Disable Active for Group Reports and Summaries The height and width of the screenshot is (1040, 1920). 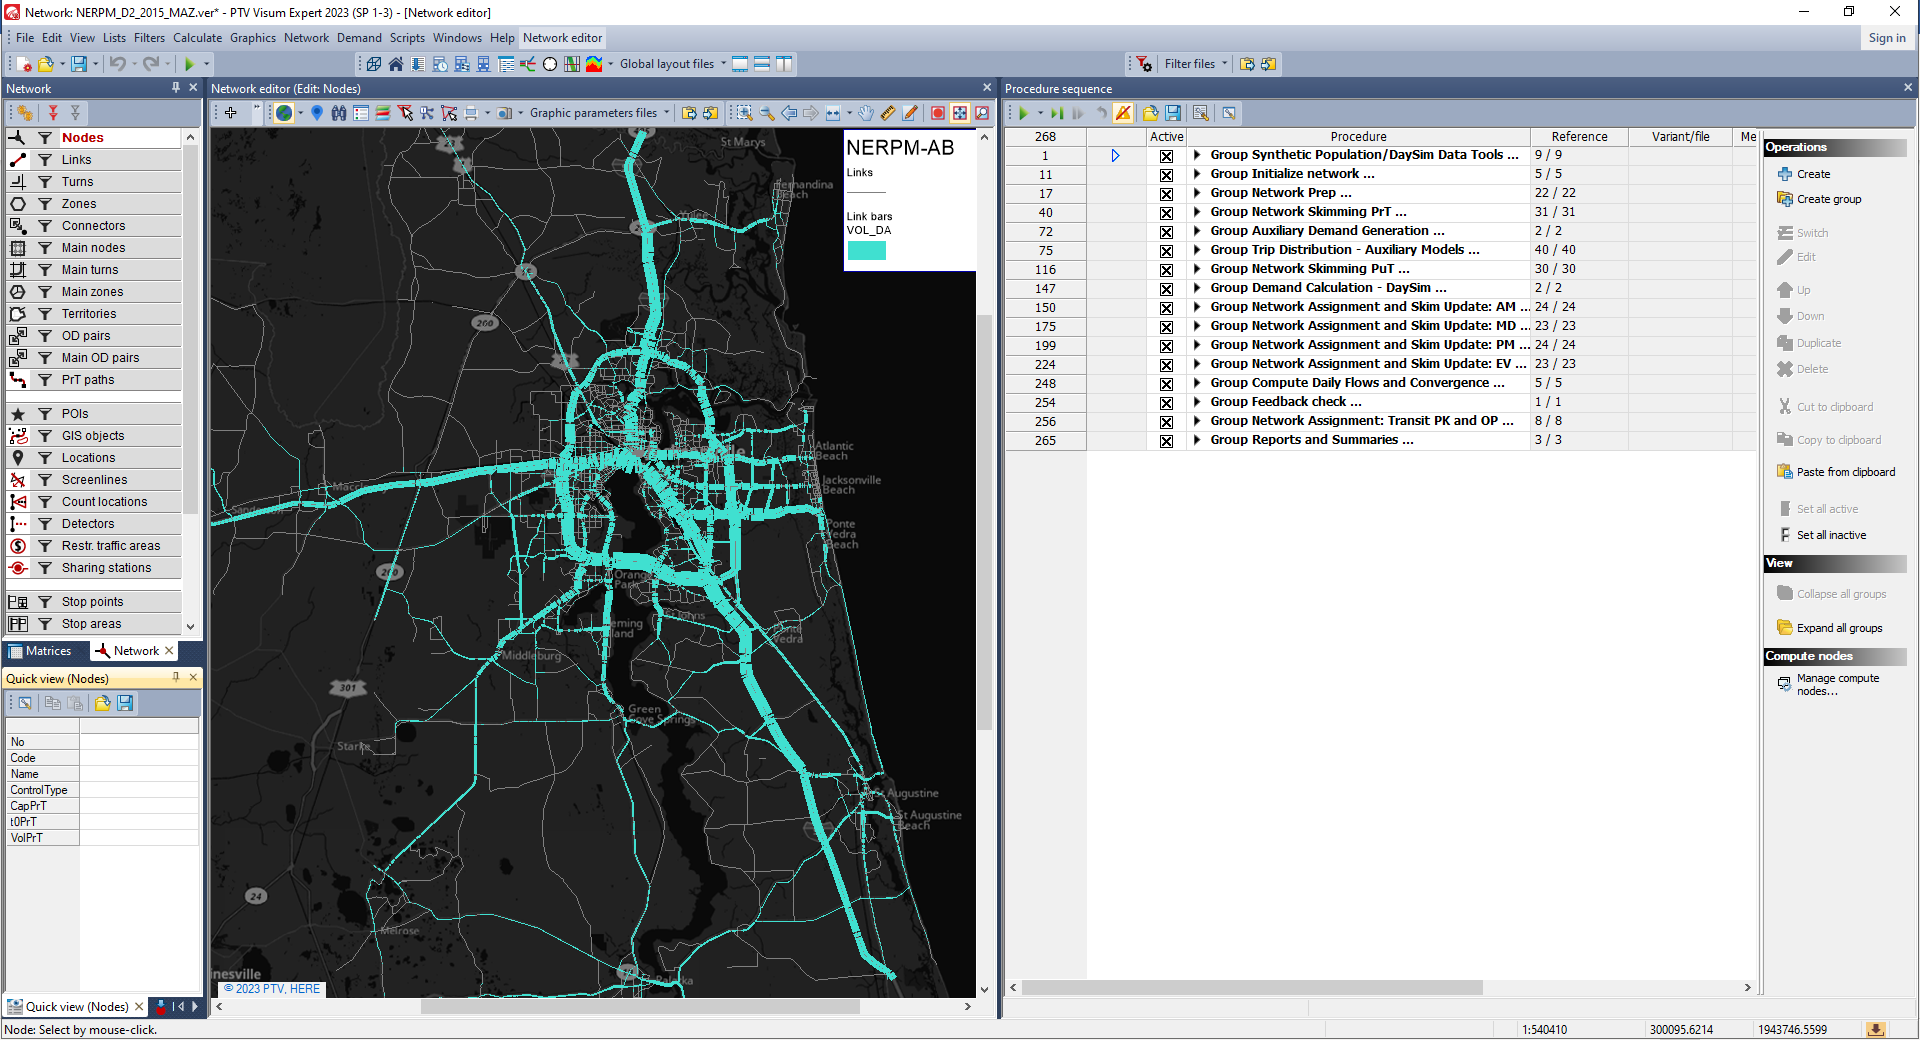1166,441
